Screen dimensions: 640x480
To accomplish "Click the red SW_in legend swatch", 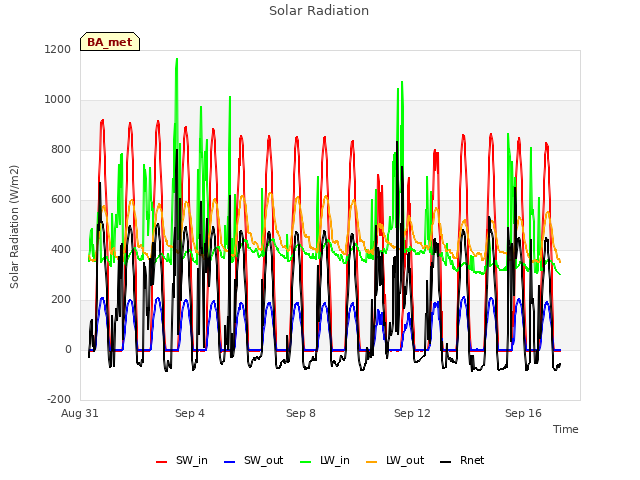I will (x=162, y=462).
